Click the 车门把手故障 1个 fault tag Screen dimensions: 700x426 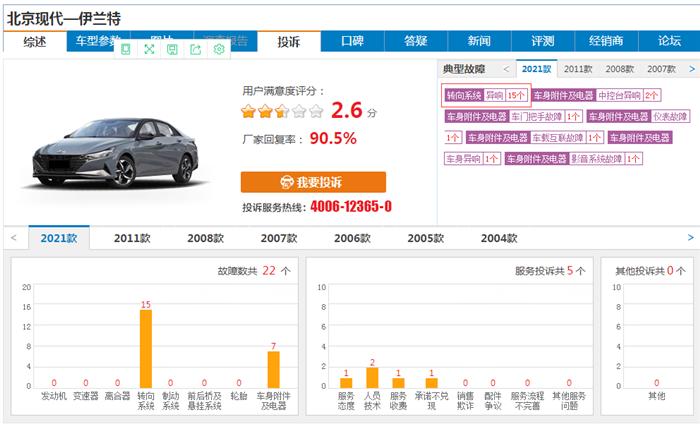click(x=513, y=117)
